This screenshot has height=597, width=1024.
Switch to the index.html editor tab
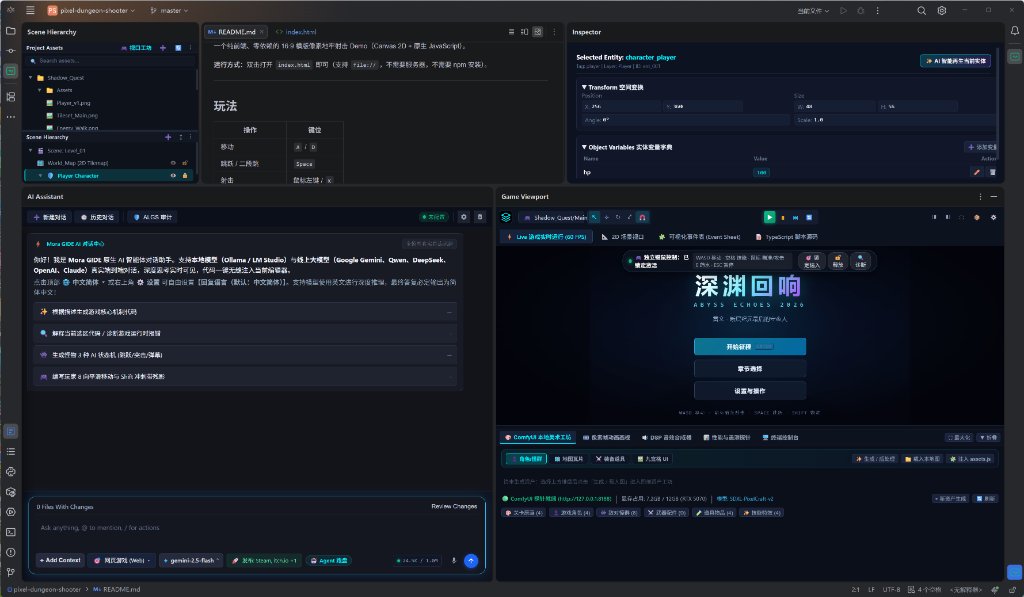(297, 31)
